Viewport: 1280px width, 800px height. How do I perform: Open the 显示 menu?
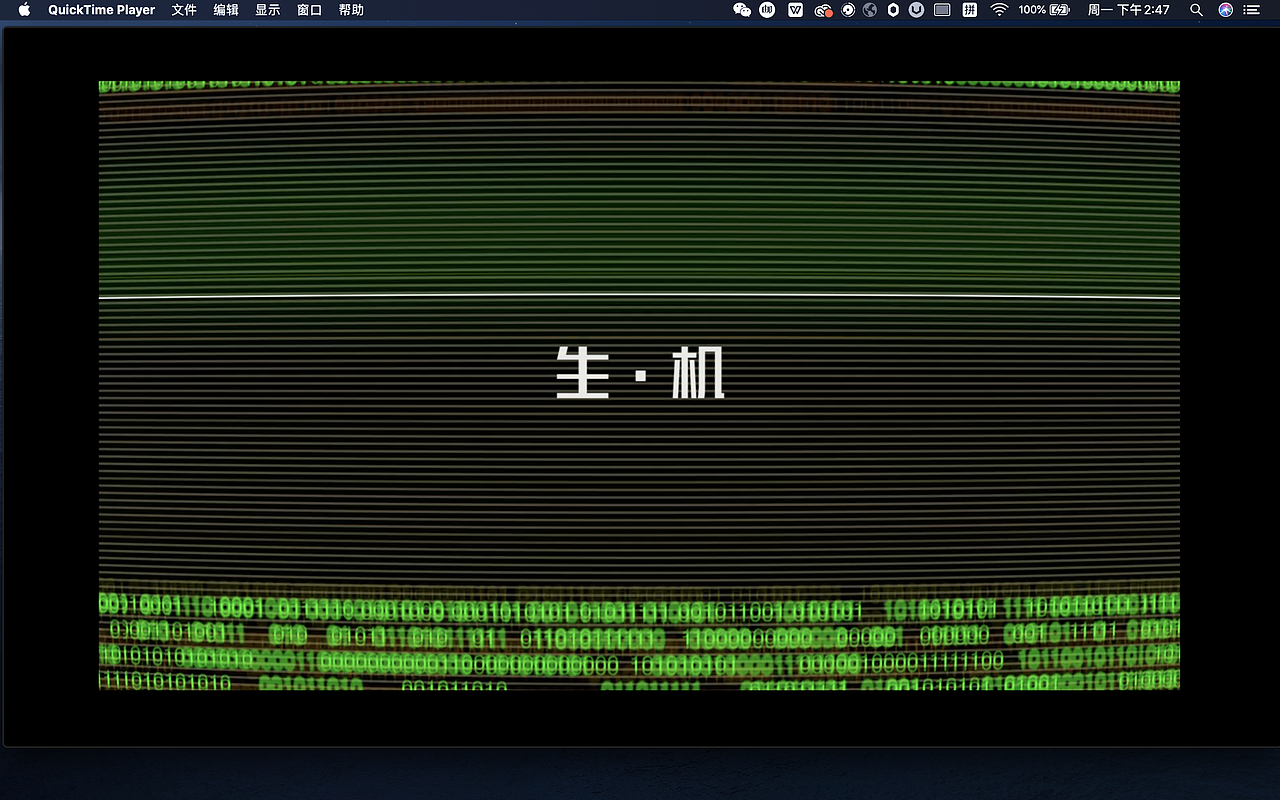tap(267, 10)
